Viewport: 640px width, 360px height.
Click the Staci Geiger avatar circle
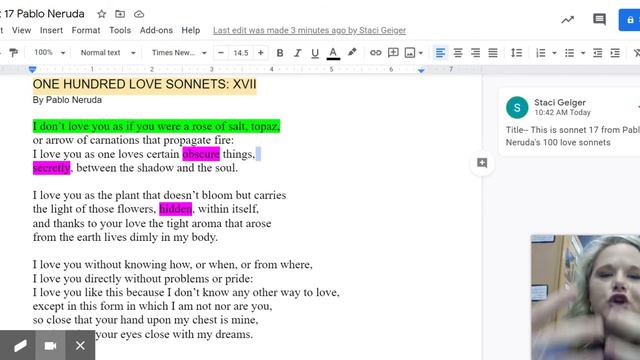517,107
